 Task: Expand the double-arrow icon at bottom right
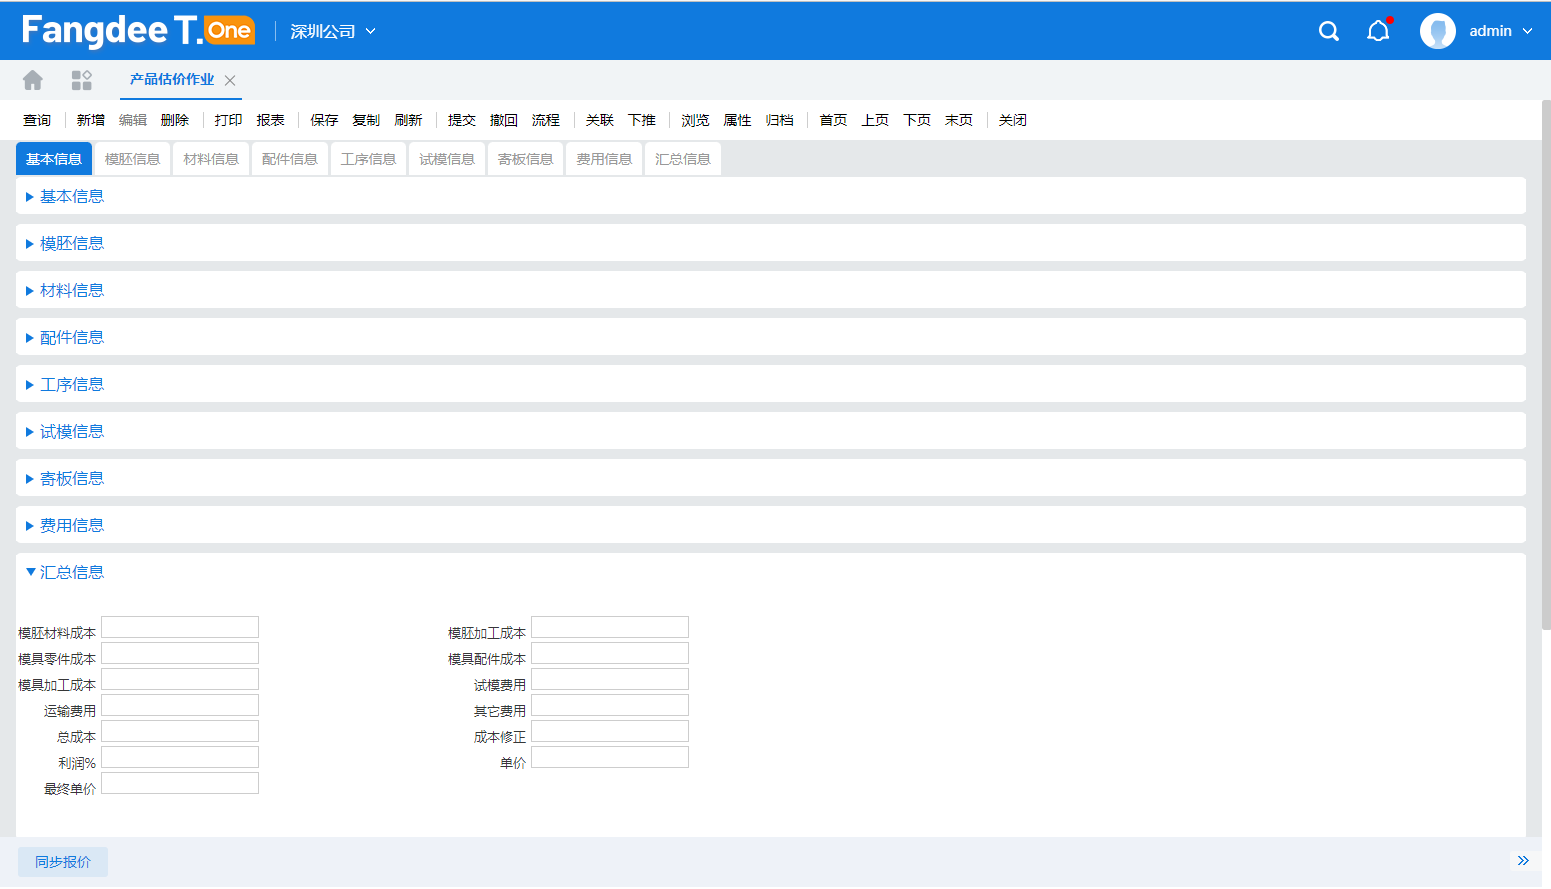(1523, 861)
